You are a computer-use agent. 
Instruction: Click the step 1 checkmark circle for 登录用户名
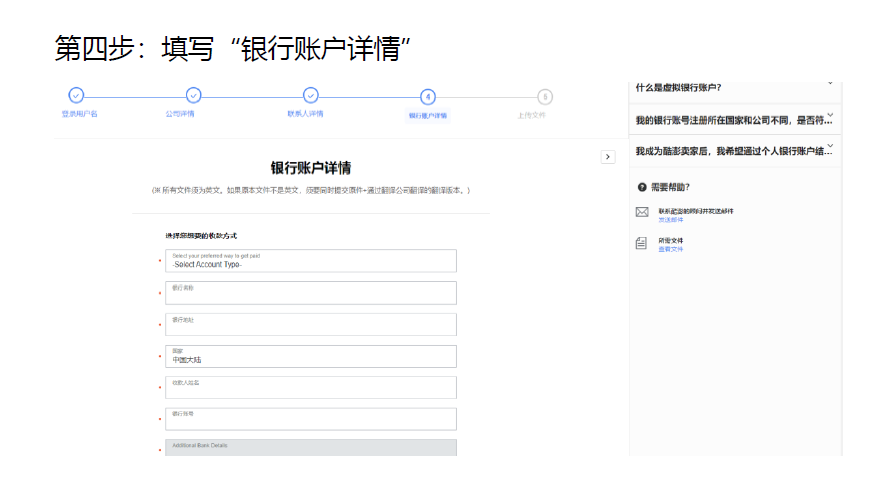(x=76, y=96)
